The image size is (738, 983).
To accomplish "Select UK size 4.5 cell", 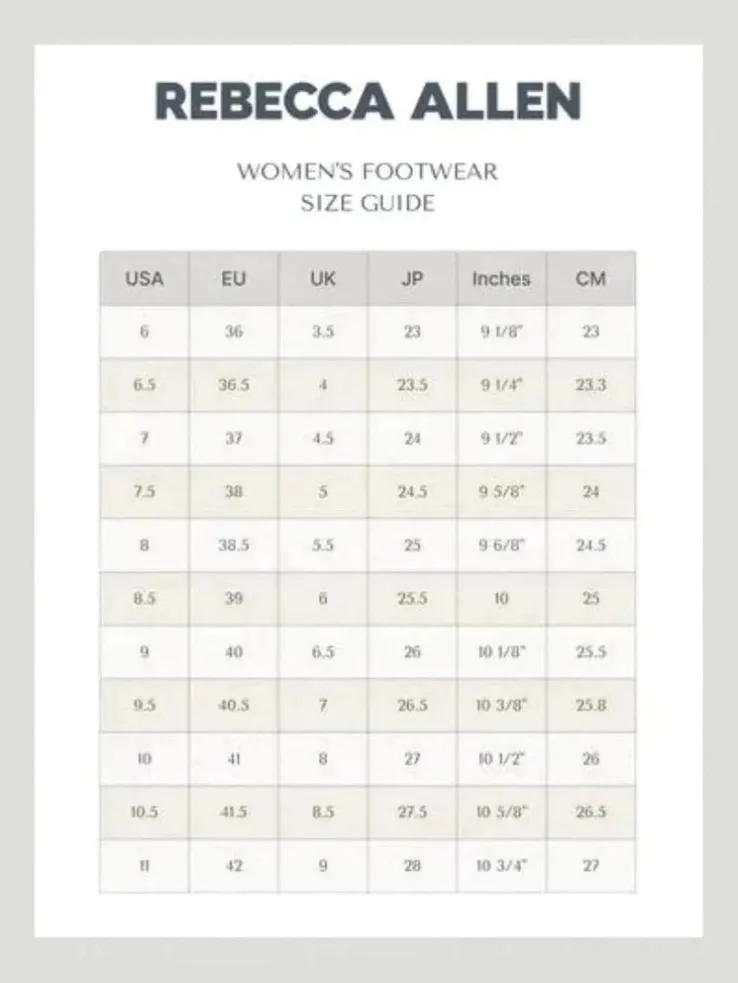I will [x=323, y=438].
